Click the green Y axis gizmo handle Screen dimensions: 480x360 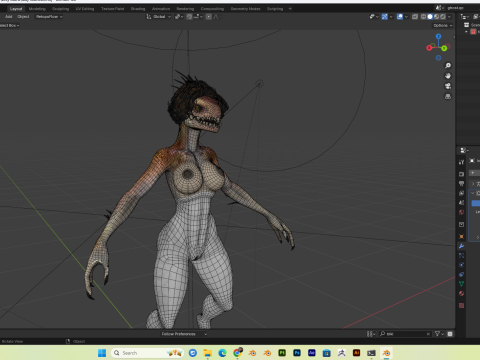(444, 48)
